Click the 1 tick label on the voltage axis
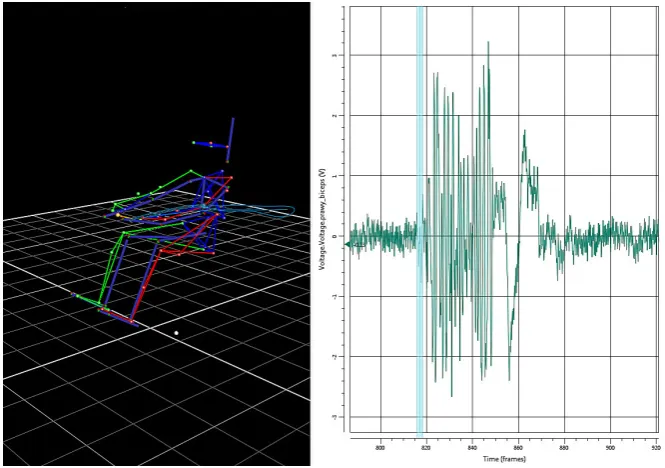 pos(335,176)
